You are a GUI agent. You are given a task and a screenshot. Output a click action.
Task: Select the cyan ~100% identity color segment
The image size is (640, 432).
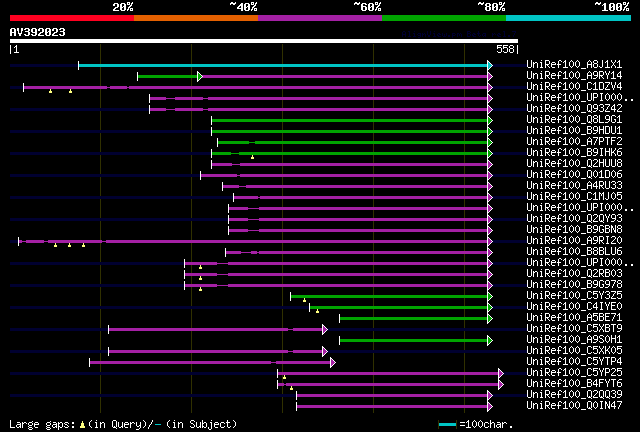coord(569,18)
